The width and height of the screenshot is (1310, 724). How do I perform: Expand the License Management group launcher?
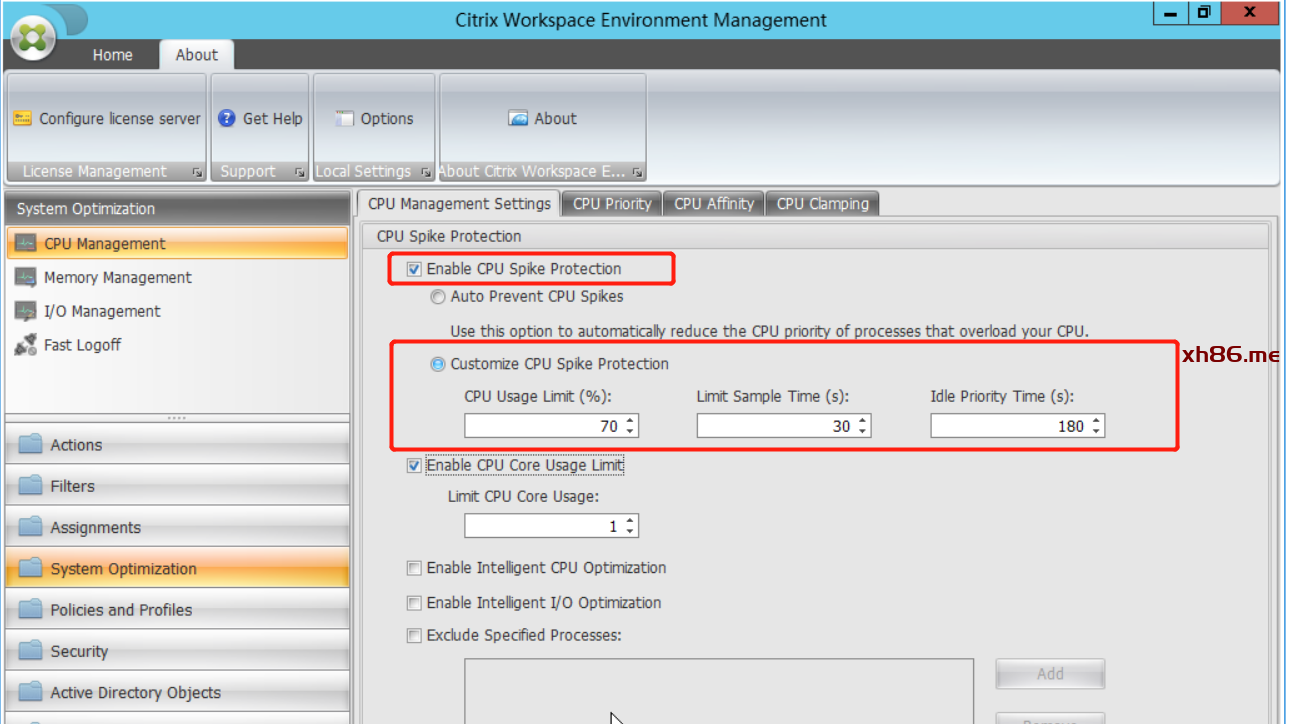(197, 172)
